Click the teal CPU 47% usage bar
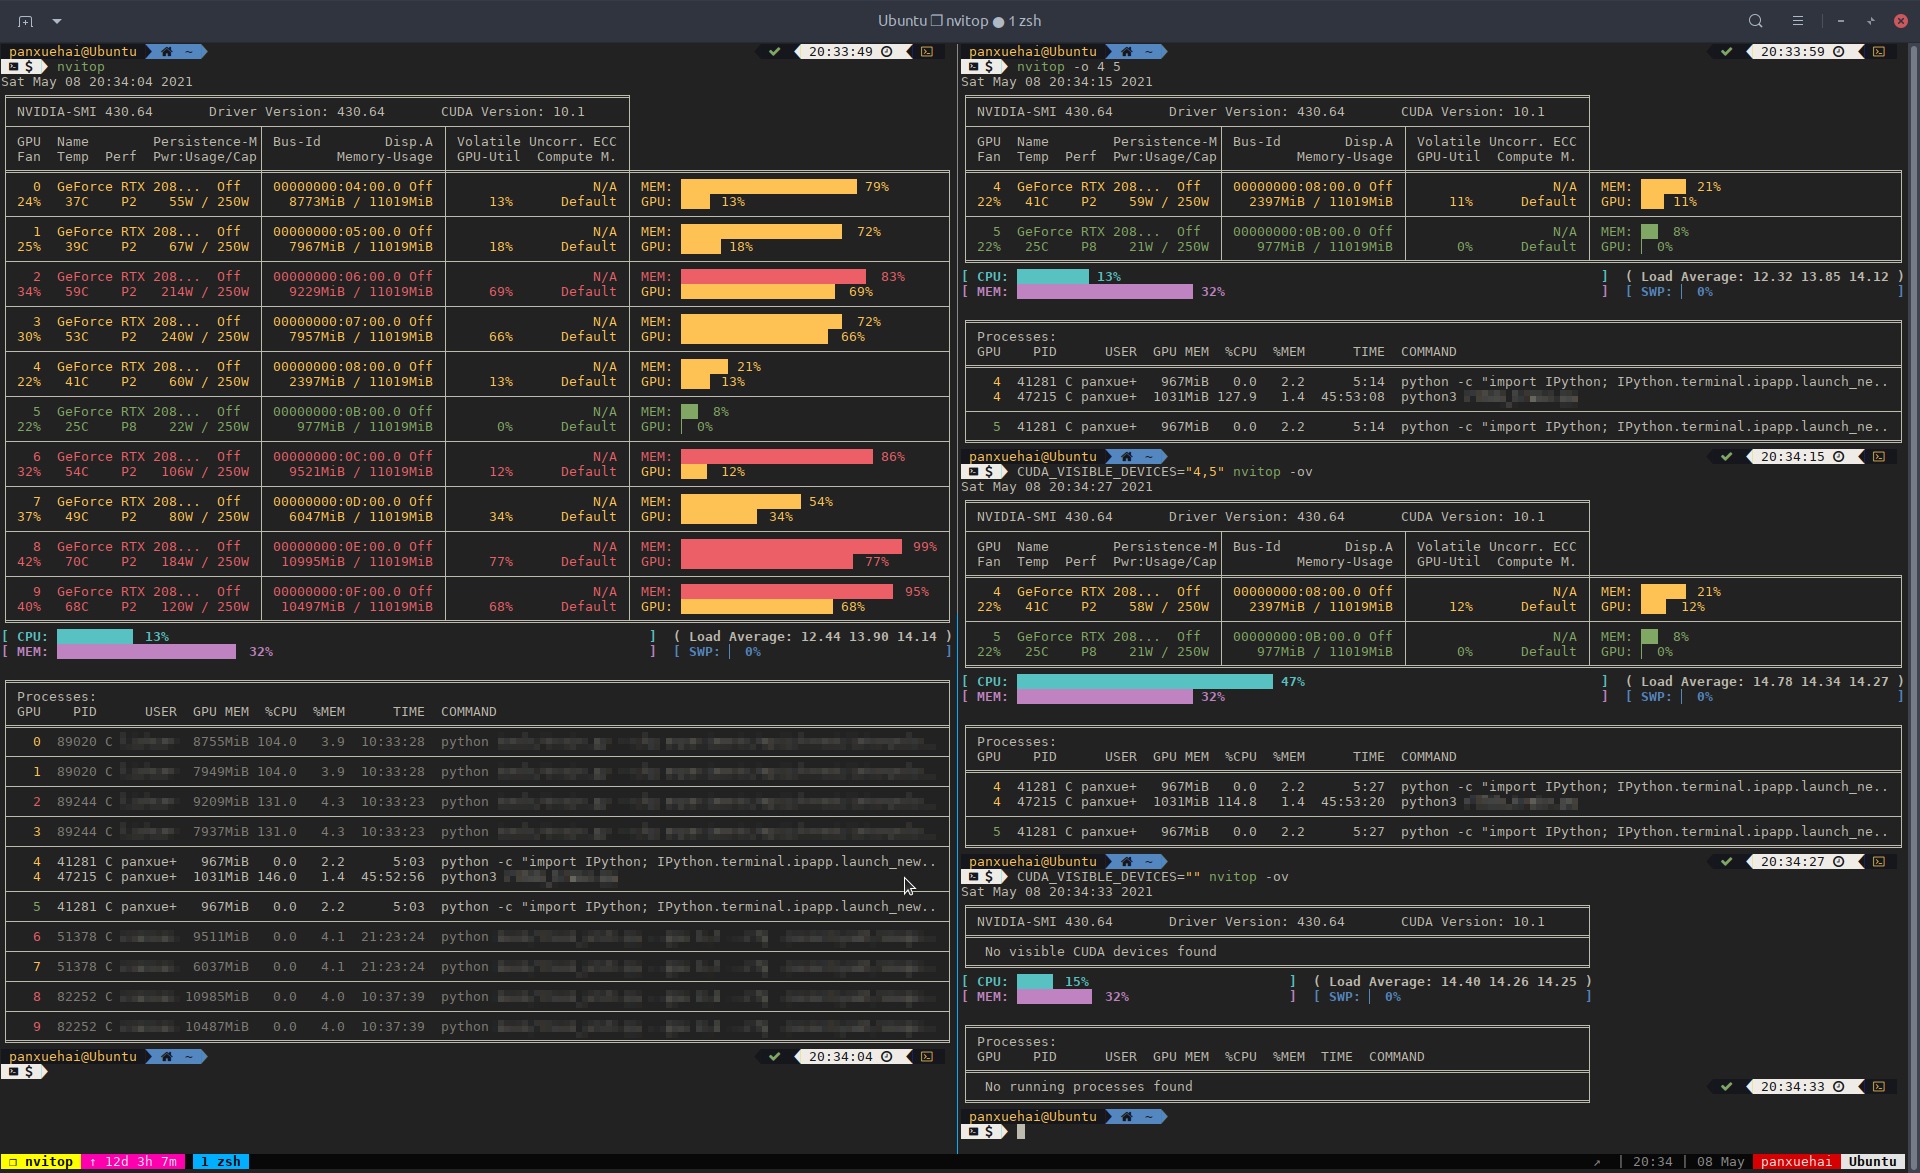Viewport: 1920px width, 1173px height. coord(1144,682)
